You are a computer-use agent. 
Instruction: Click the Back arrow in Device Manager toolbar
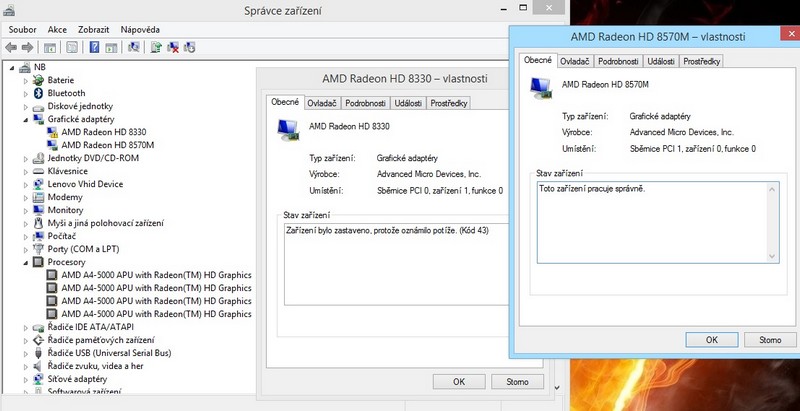[11, 47]
